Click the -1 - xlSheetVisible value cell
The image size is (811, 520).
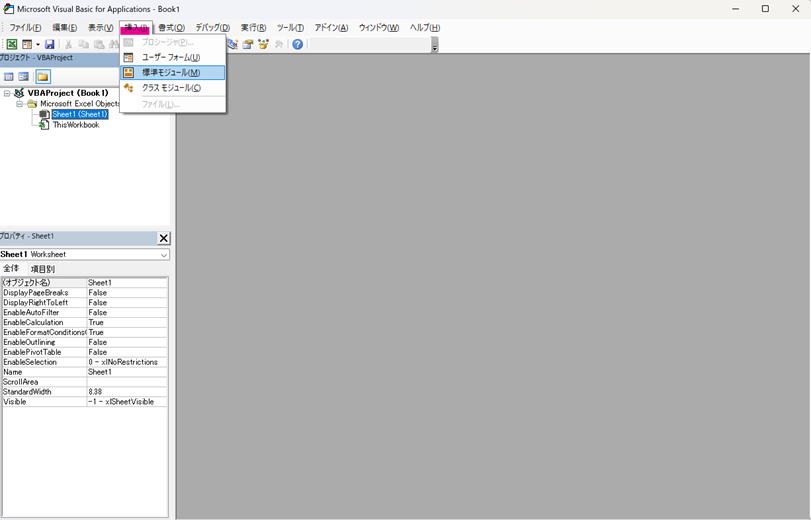coord(127,402)
